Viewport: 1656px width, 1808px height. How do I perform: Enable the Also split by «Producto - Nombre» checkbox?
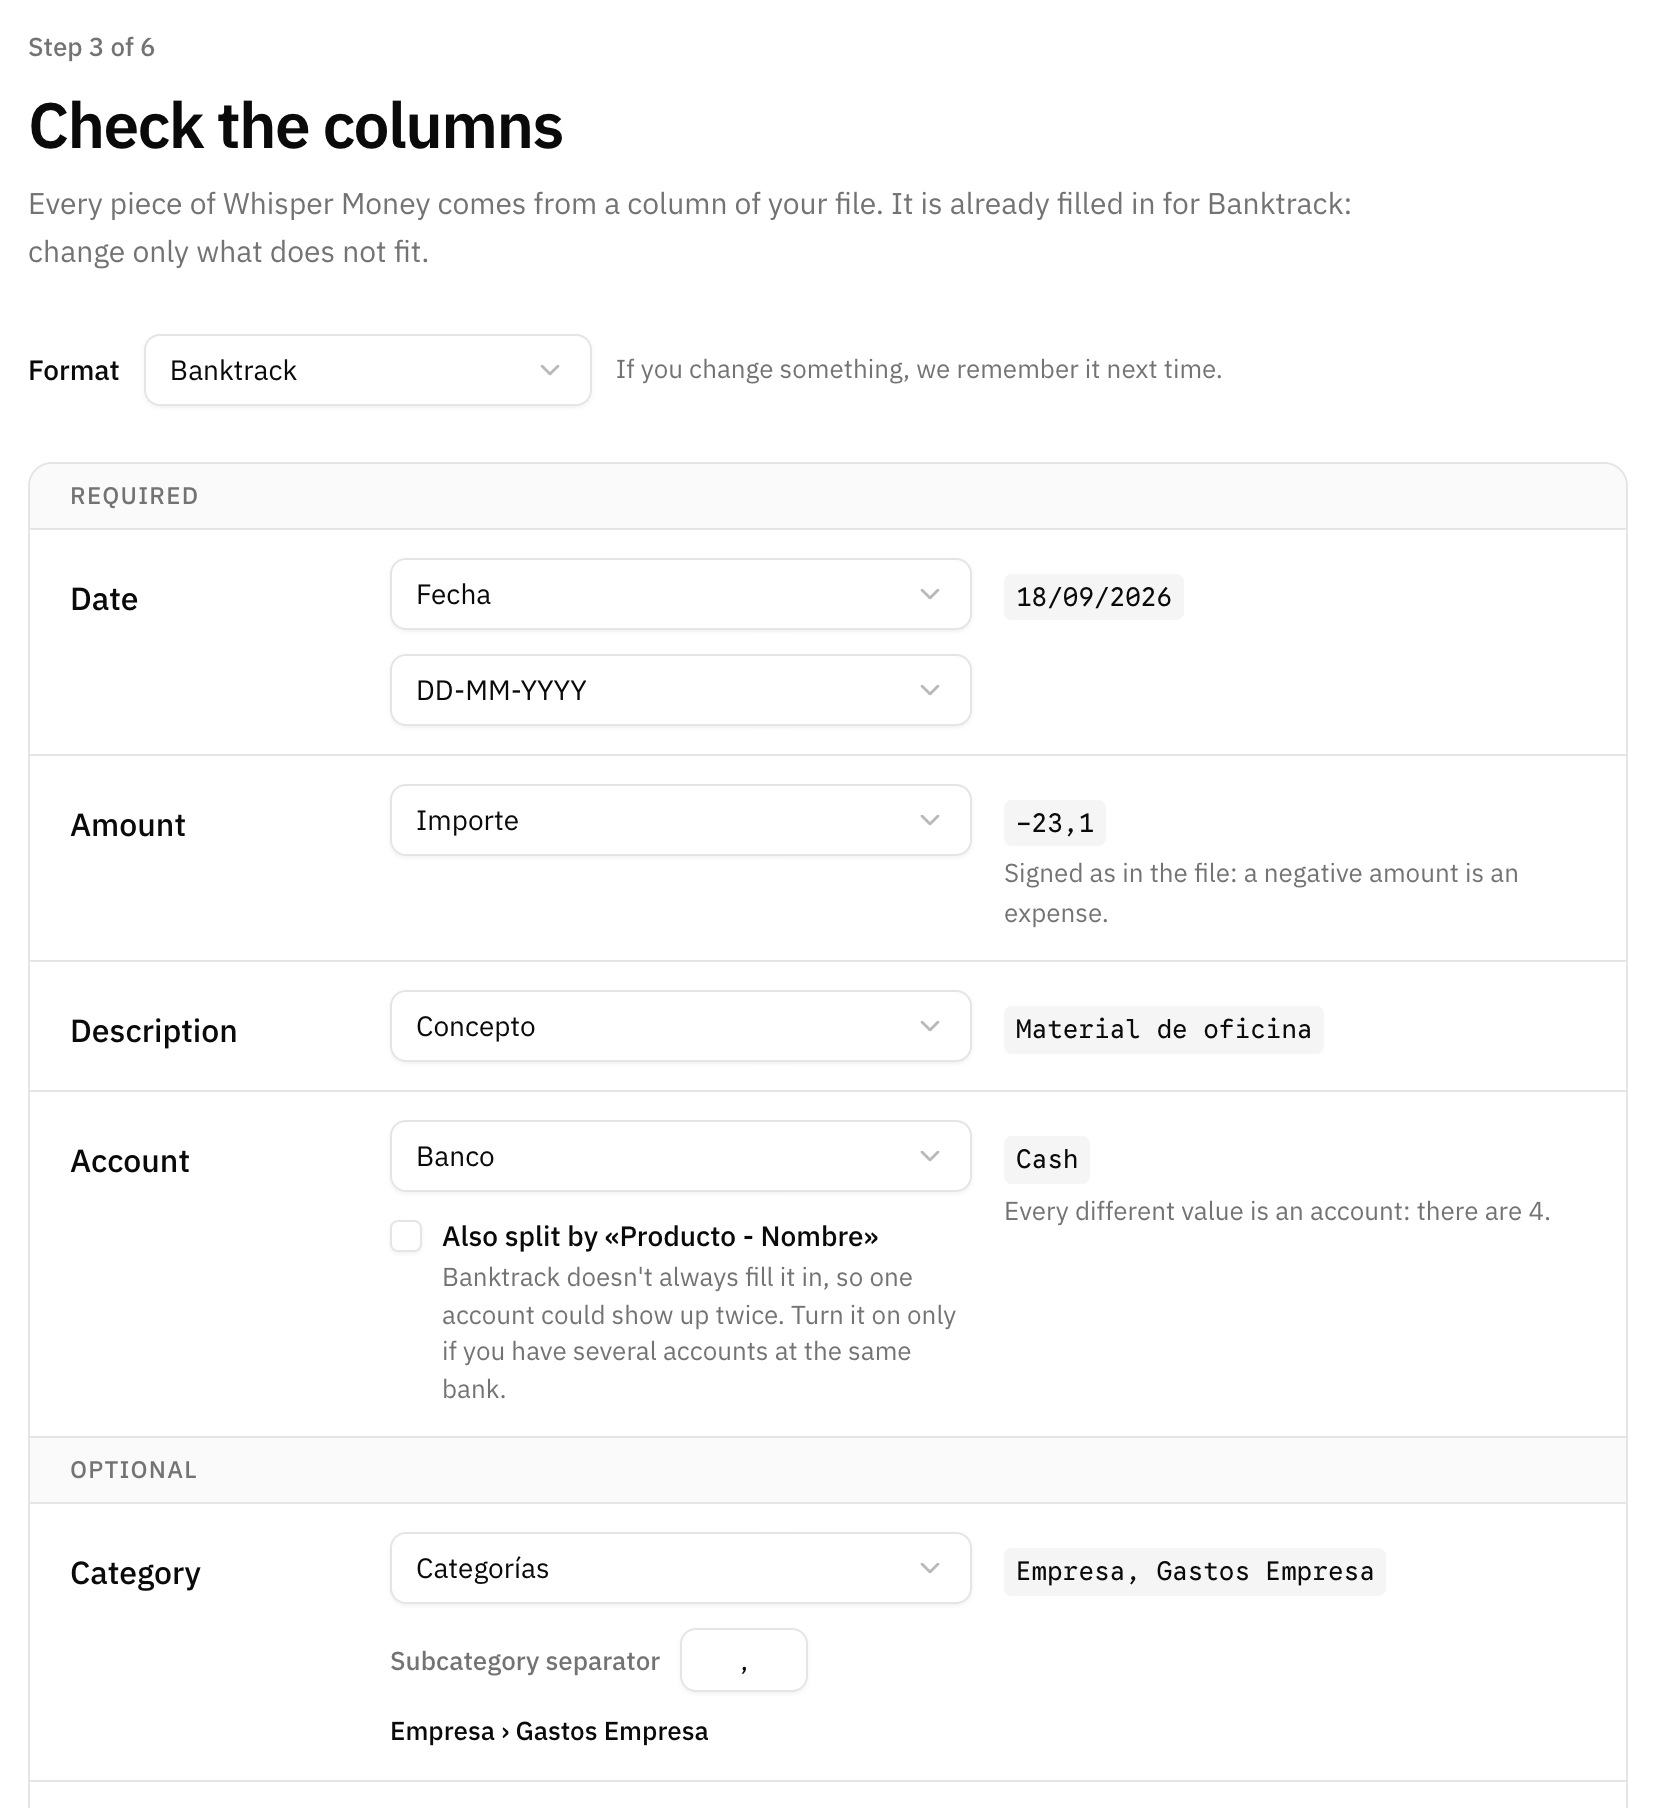406,1236
